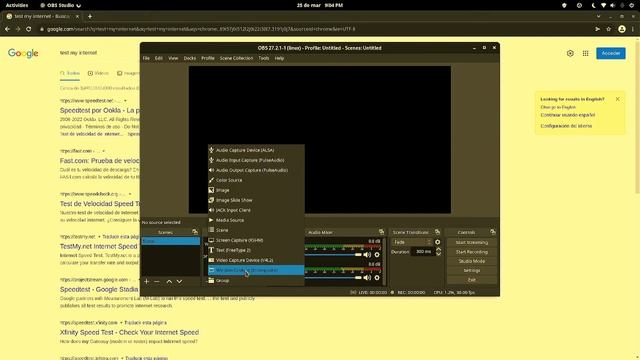The width and height of the screenshot is (640, 360).
Task: Mute the second audio mixer channel with its speaker icon
Action: pyautogui.click(x=367, y=278)
